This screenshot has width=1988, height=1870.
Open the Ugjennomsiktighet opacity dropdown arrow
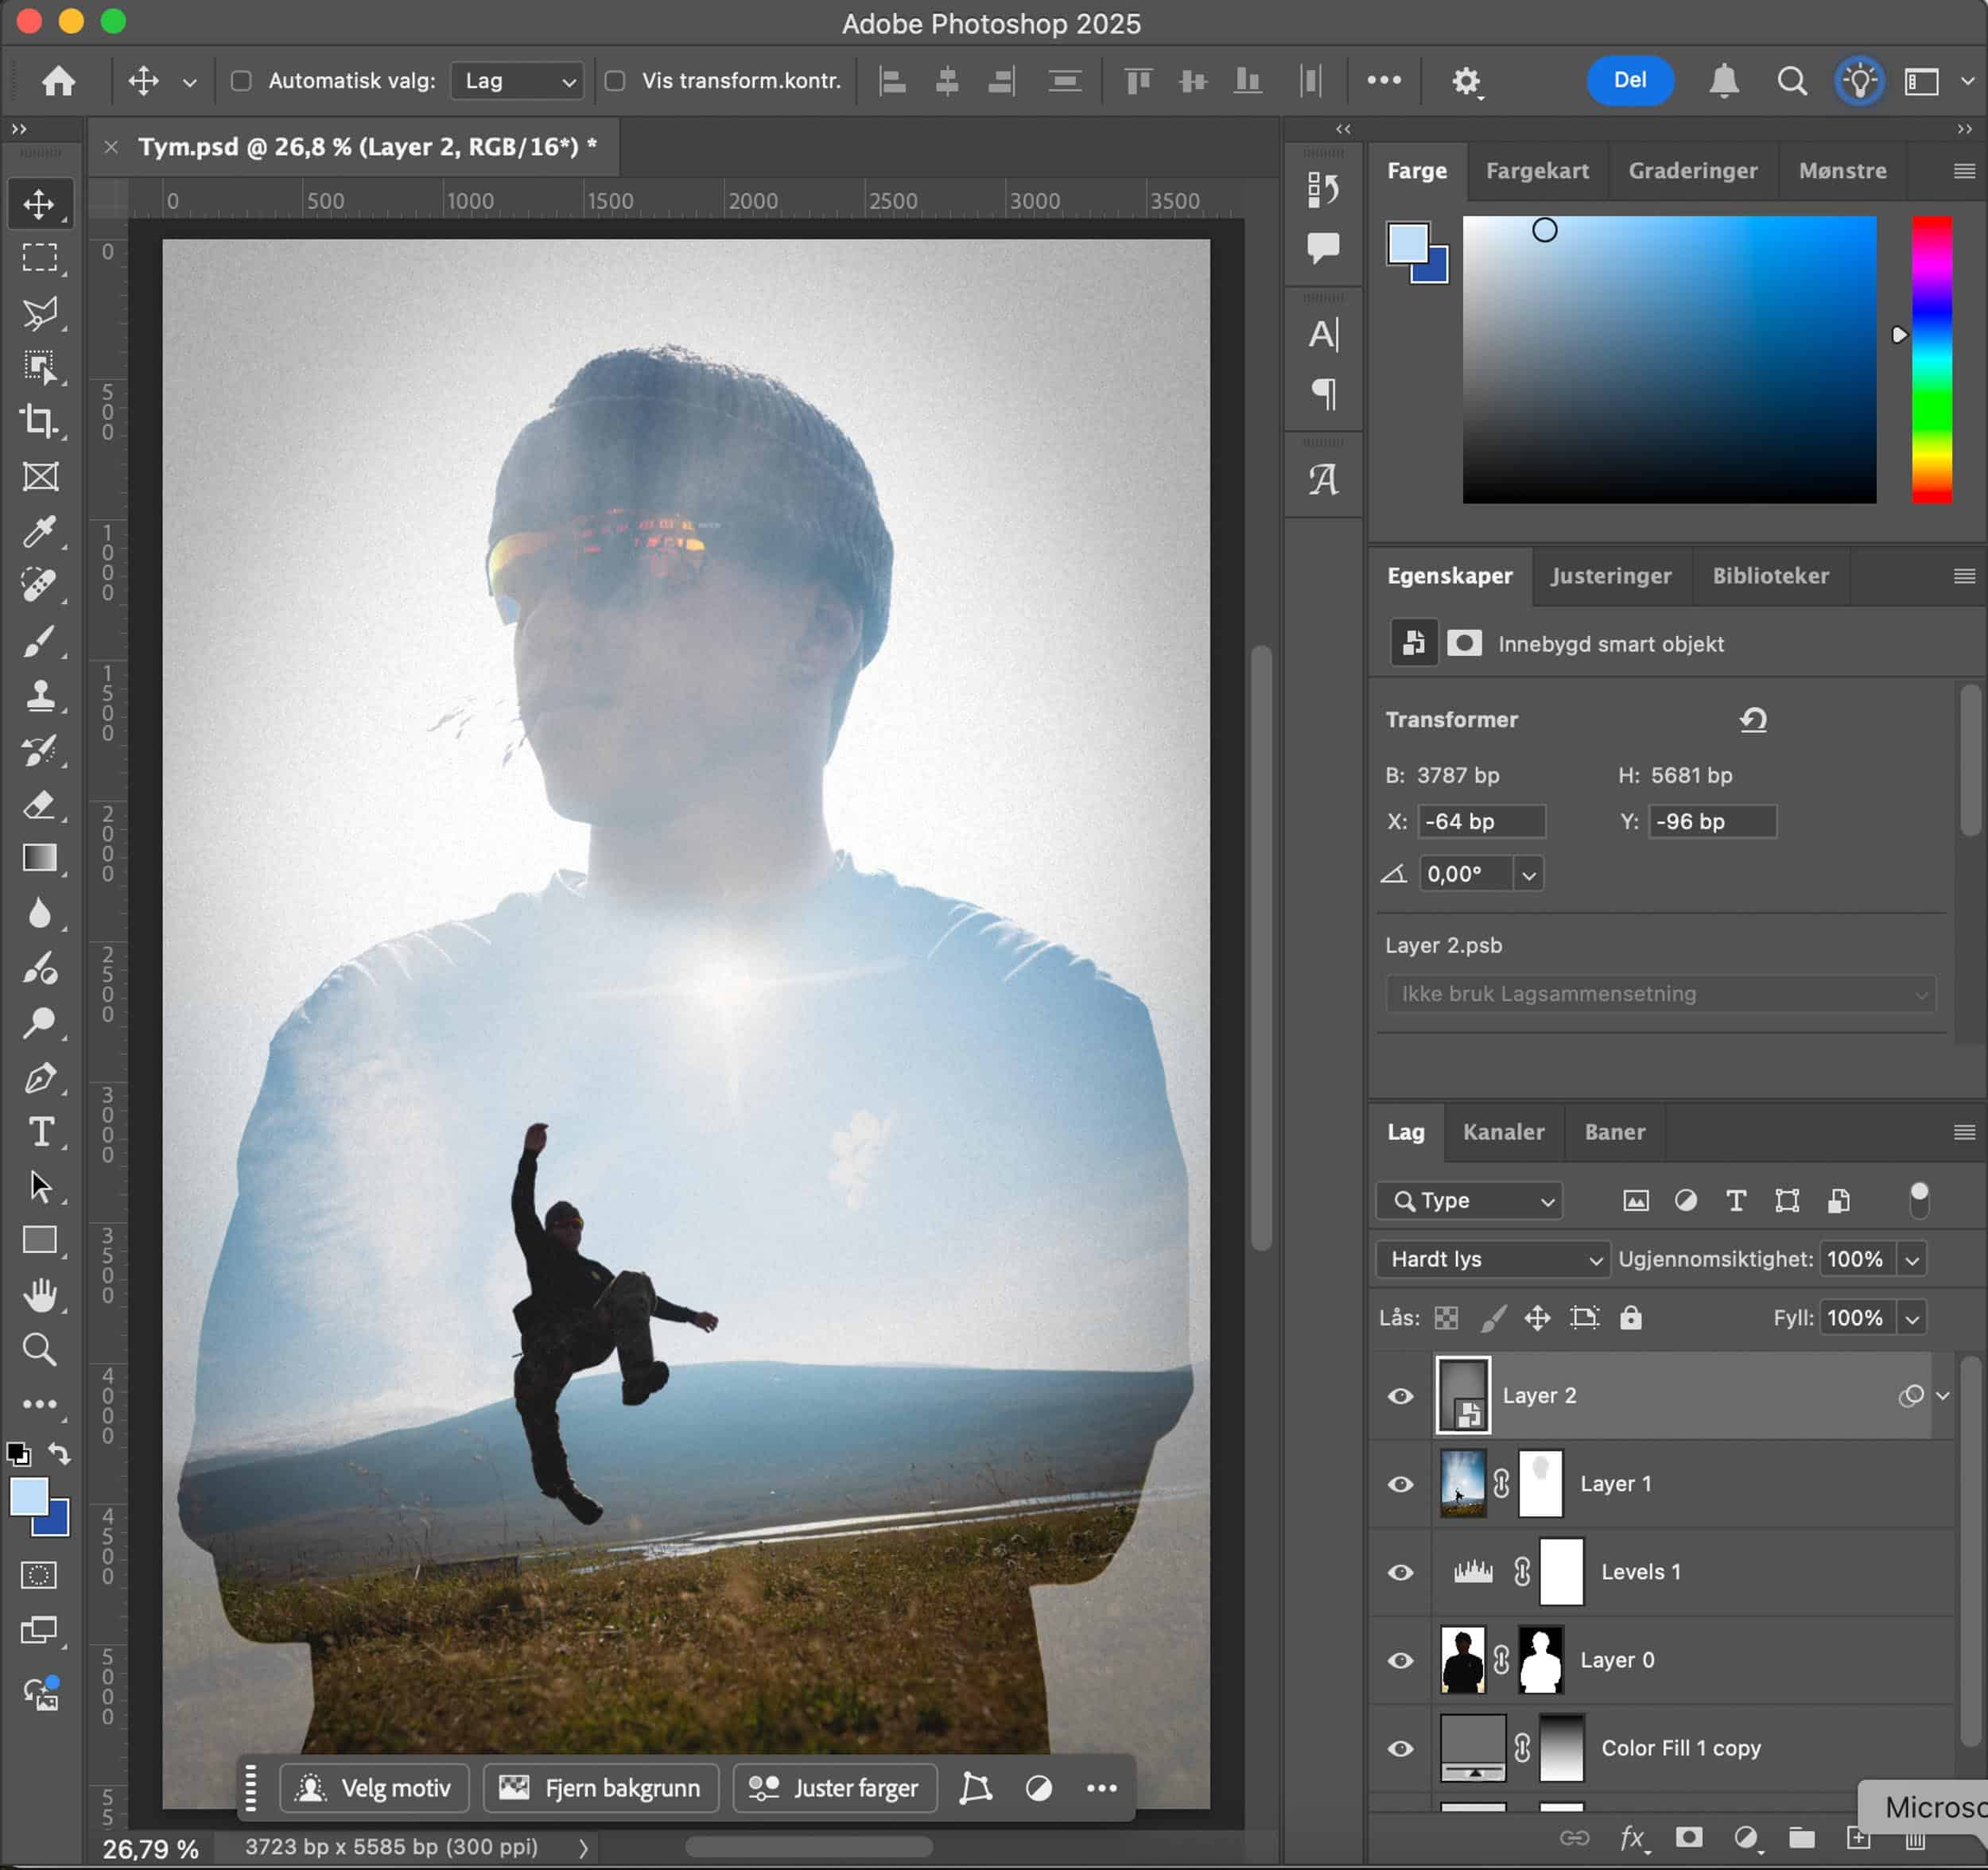(1912, 1260)
